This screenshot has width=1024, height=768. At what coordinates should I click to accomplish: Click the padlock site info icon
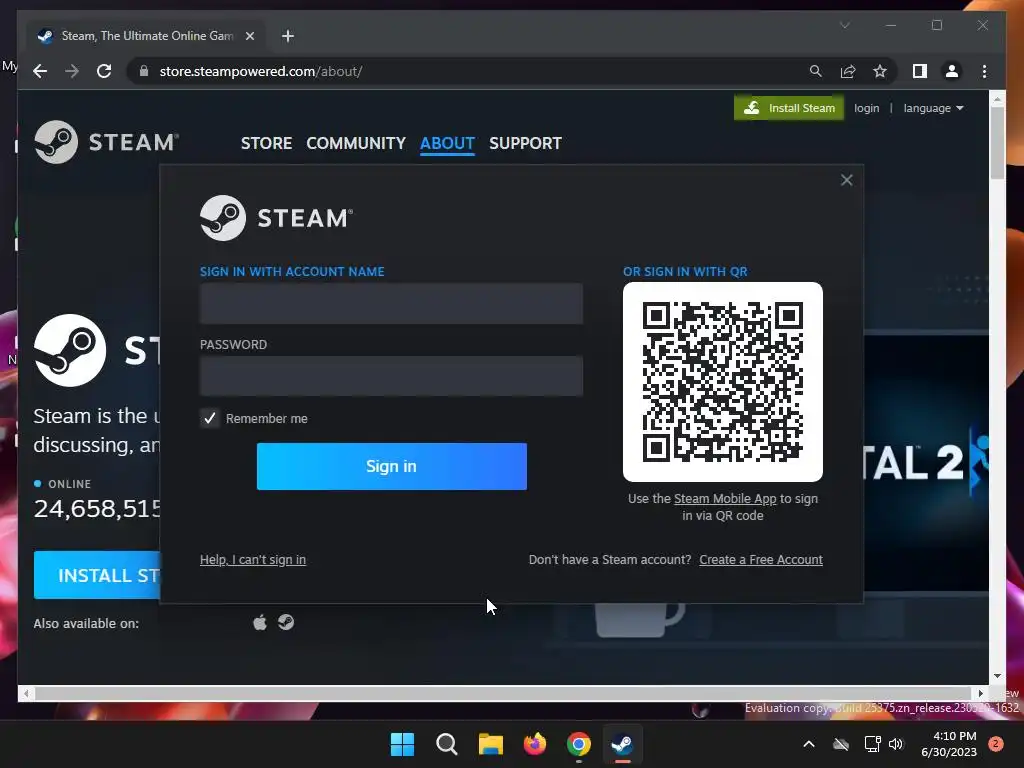(x=144, y=71)
